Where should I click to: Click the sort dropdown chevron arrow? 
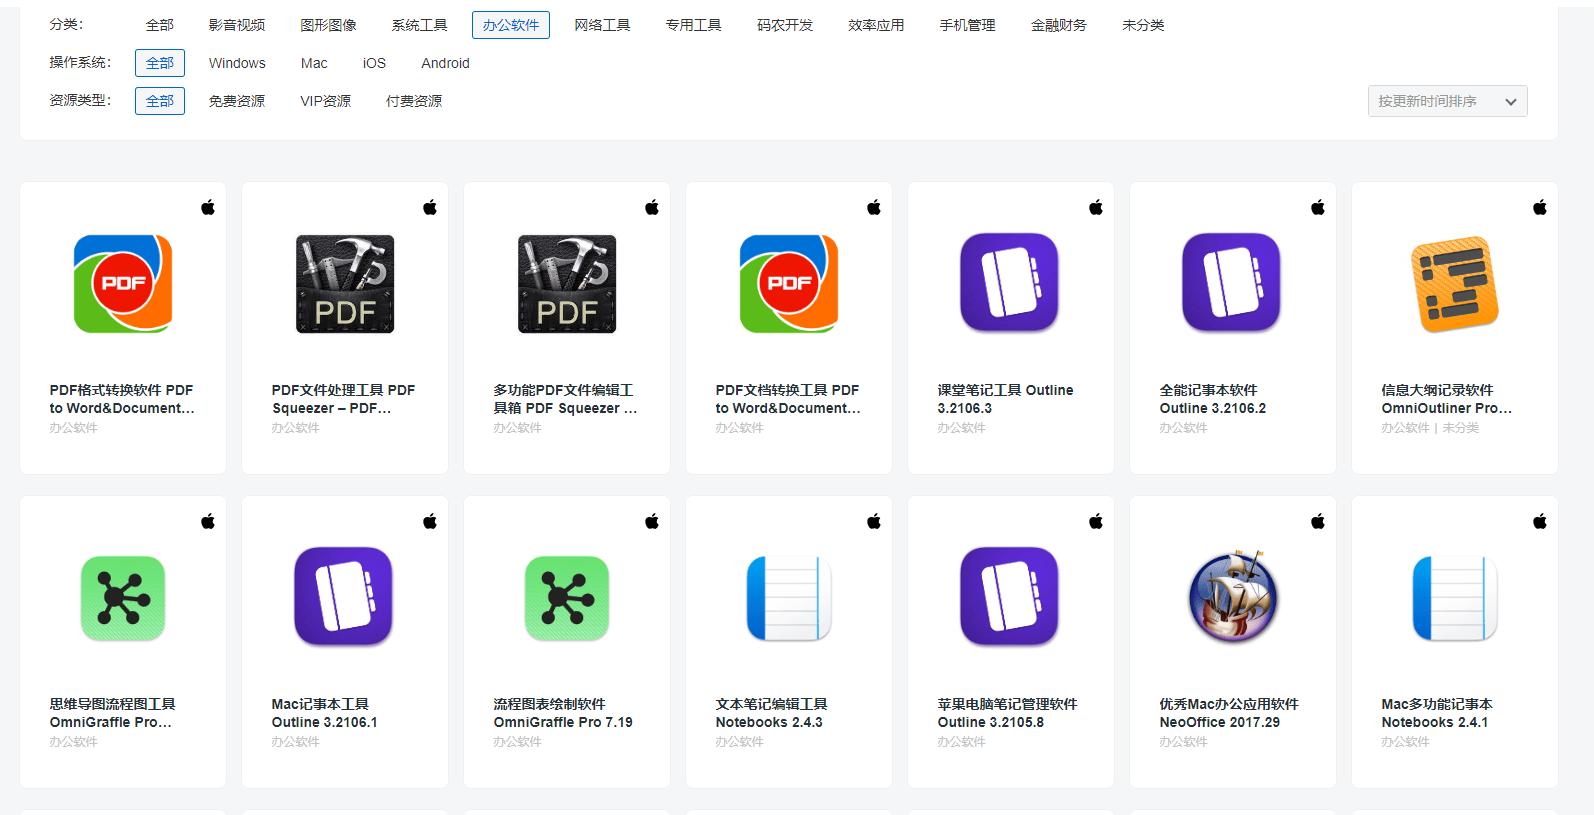point(1510,102)
